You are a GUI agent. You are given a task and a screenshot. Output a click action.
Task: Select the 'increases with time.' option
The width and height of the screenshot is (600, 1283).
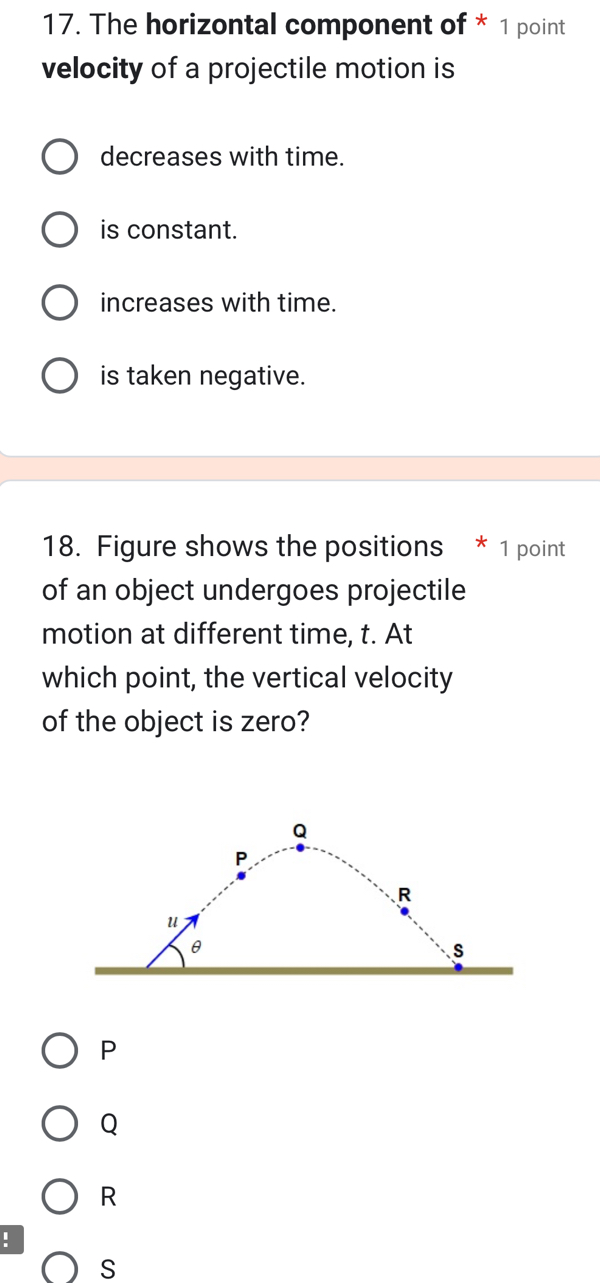[x=59, y=302]
